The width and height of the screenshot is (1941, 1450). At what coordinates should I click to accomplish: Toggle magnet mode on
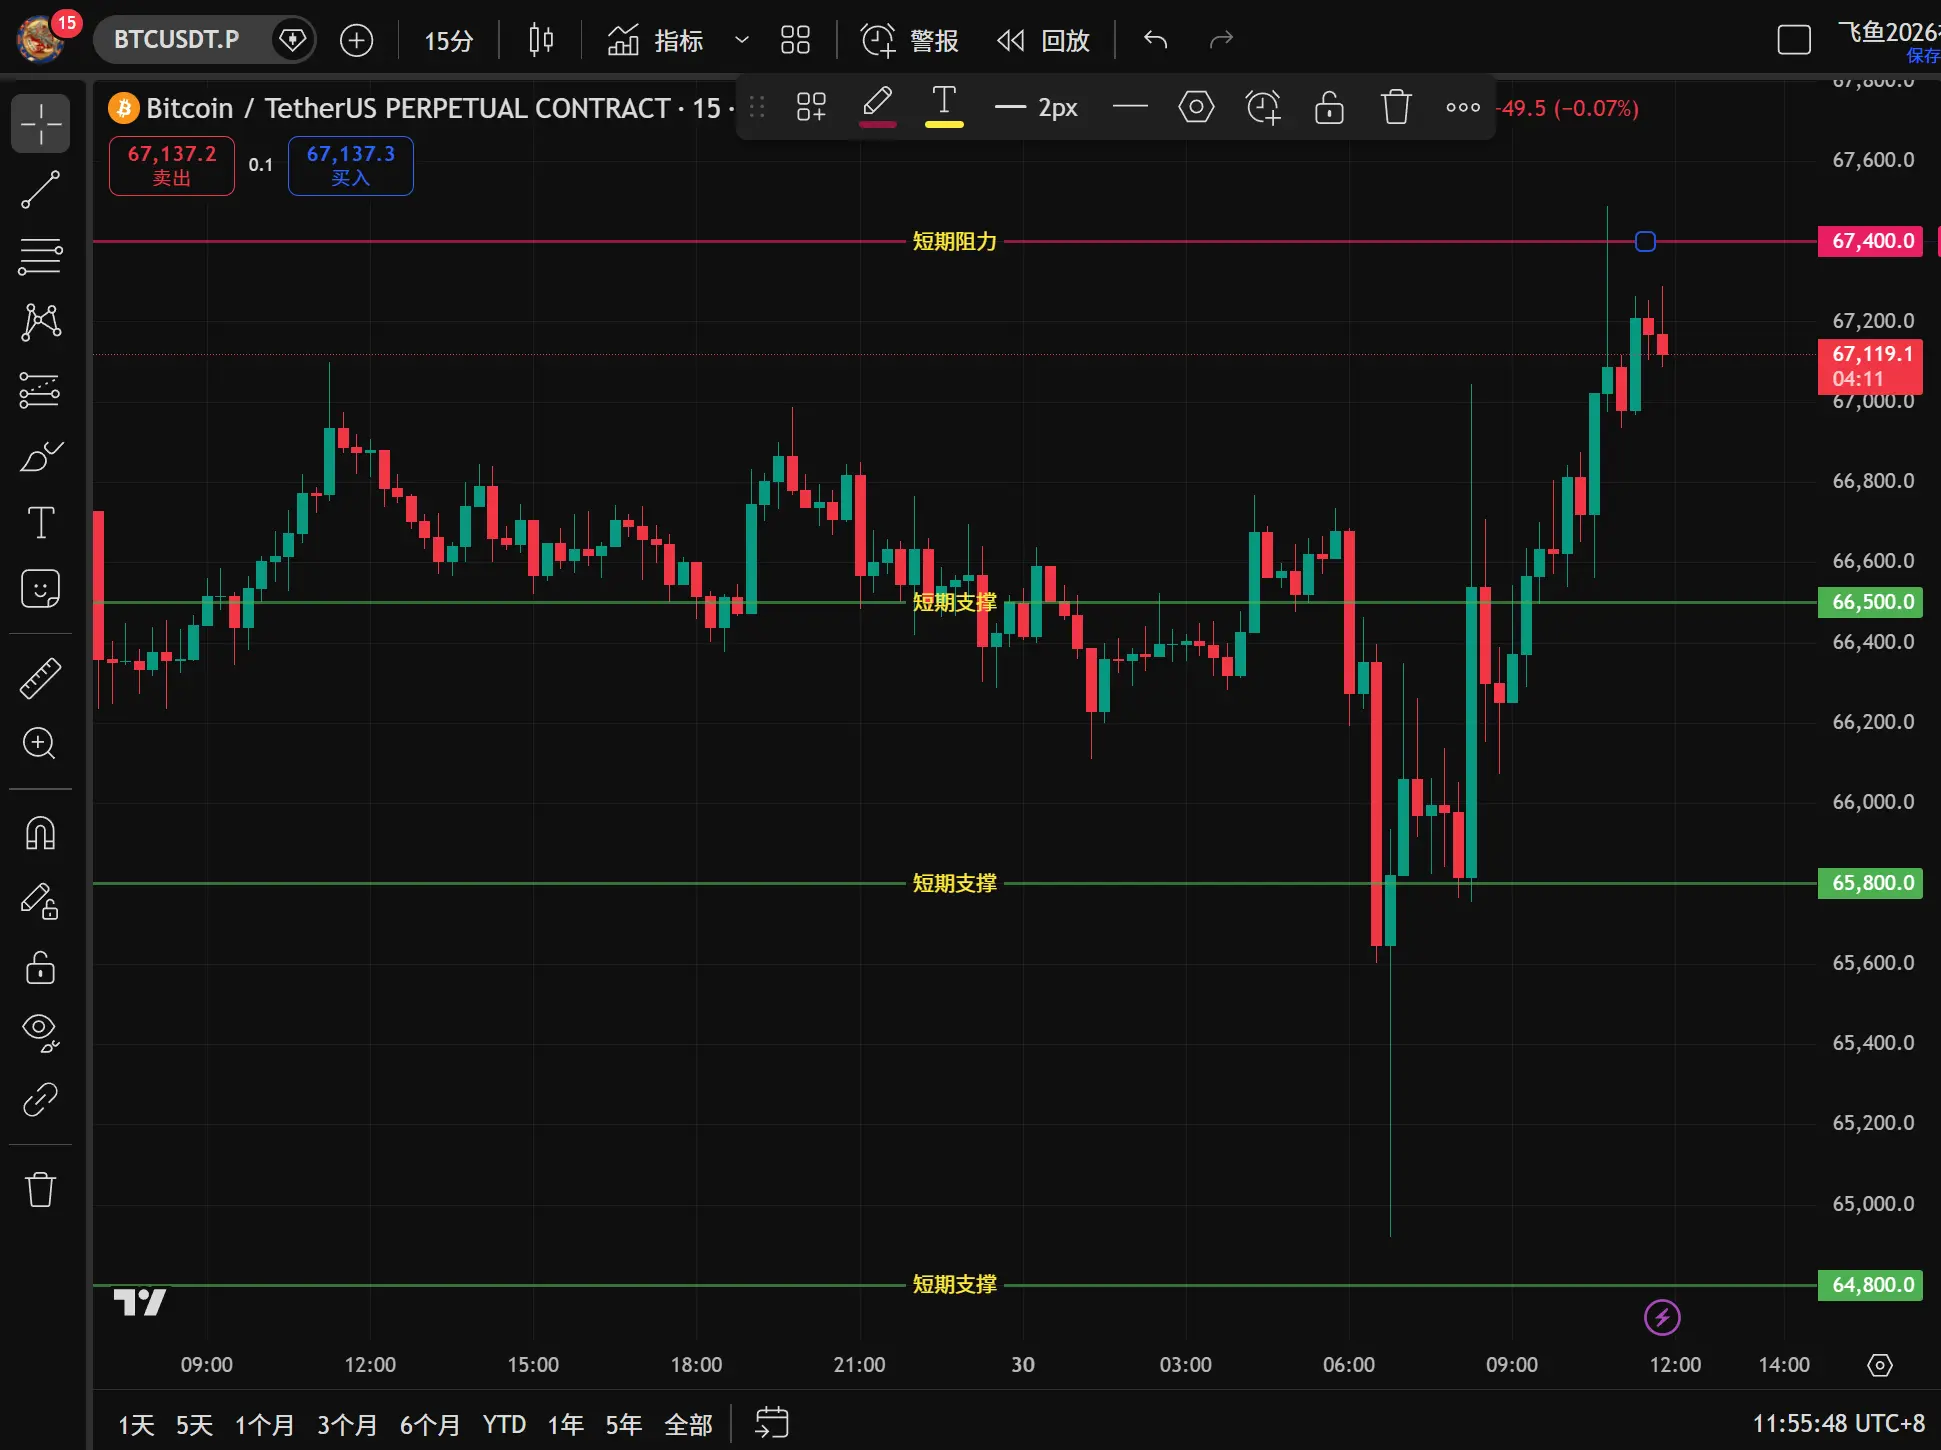click(x=40, y=833)
